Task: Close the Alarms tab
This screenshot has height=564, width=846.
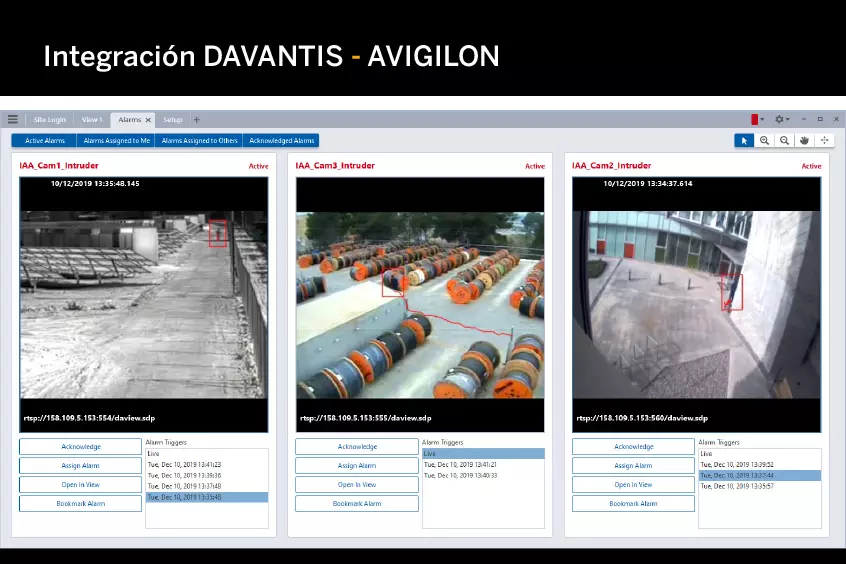Action: click(x=148, y=120)
